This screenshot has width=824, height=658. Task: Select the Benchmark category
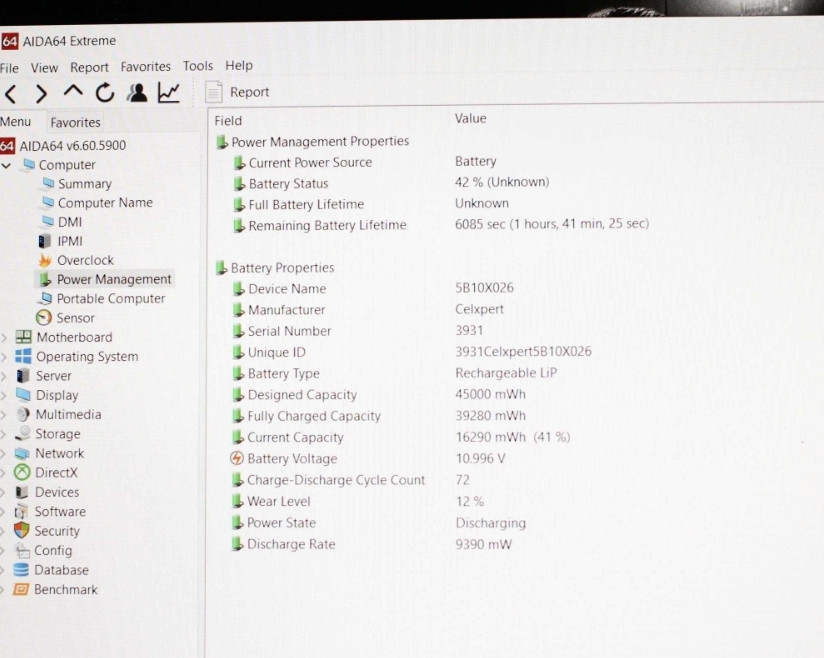tap(65, 590)
